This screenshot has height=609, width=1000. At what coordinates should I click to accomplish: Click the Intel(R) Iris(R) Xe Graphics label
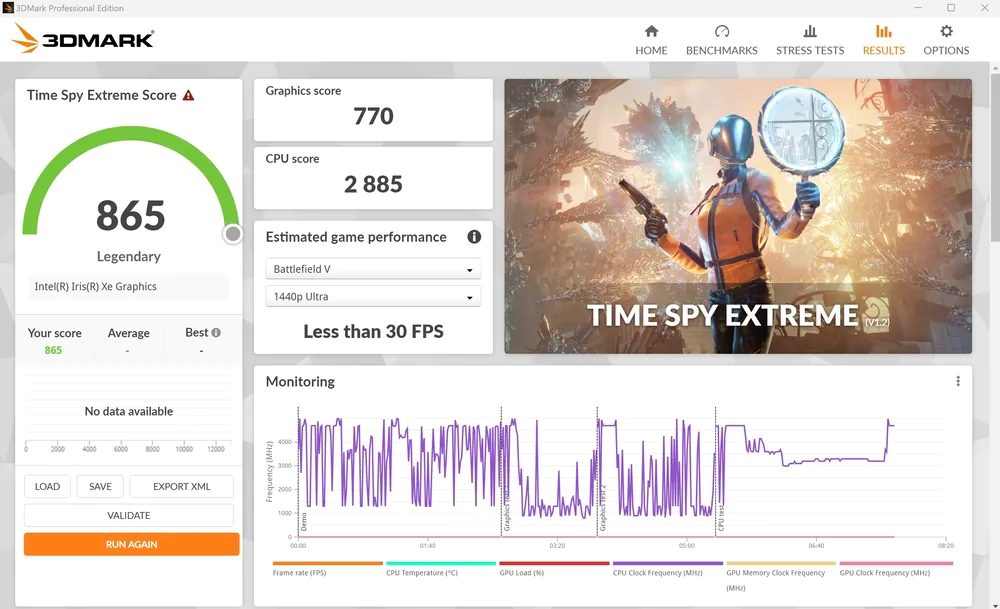coord(96,286)
